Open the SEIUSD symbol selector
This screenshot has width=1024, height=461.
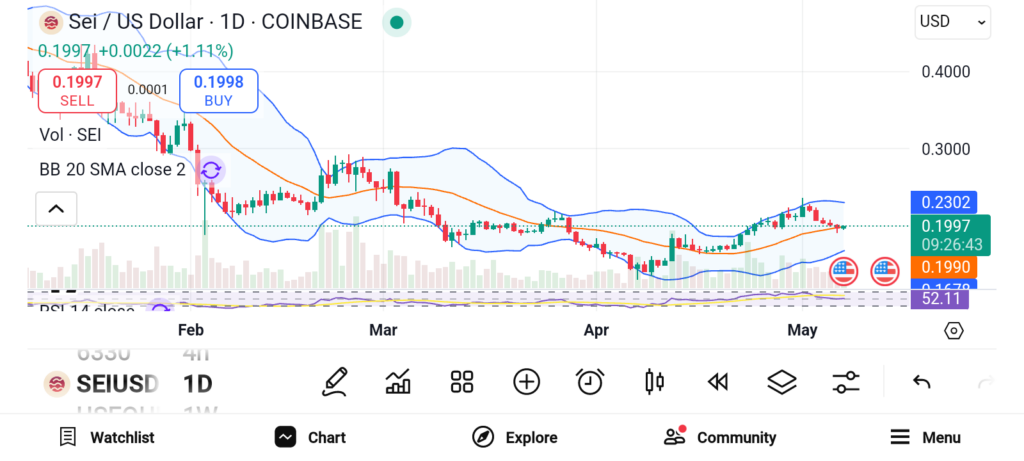(104, 383)
